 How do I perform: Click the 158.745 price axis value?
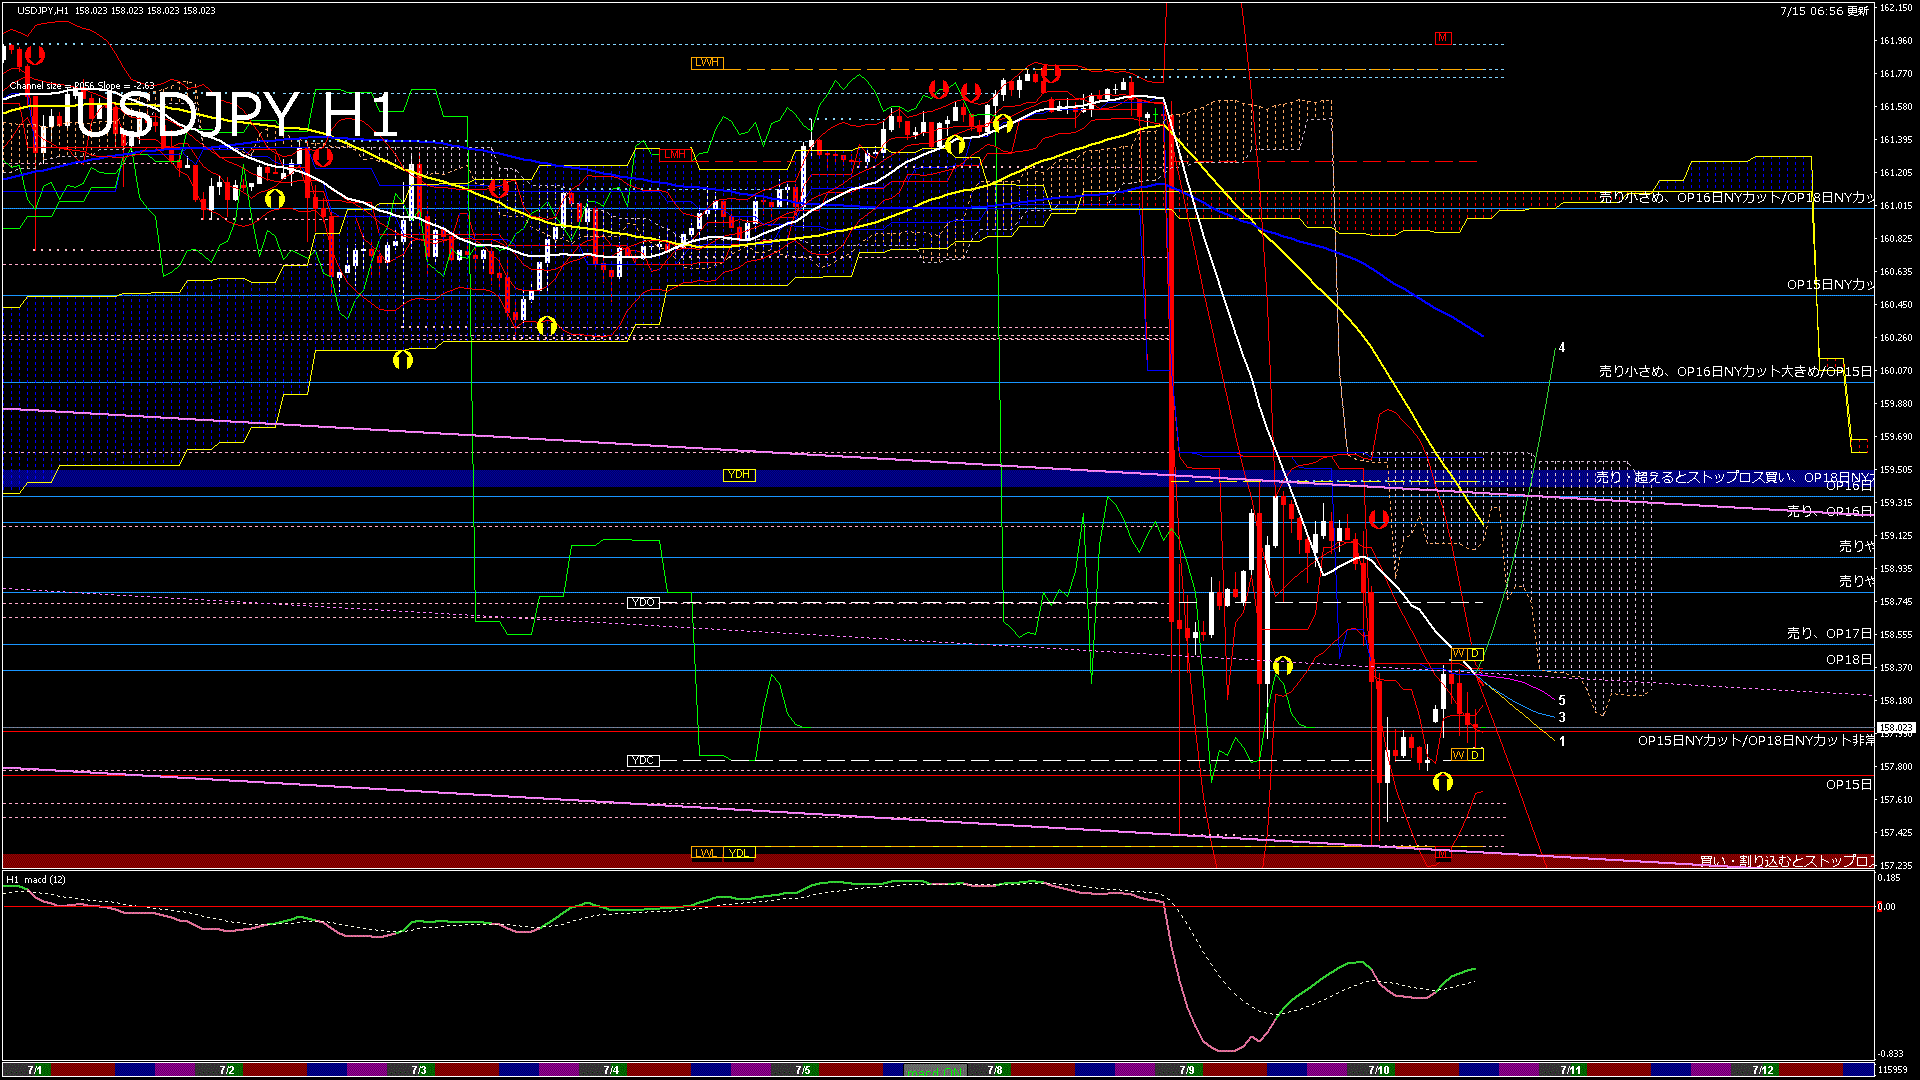click(x=1896, y=602)
